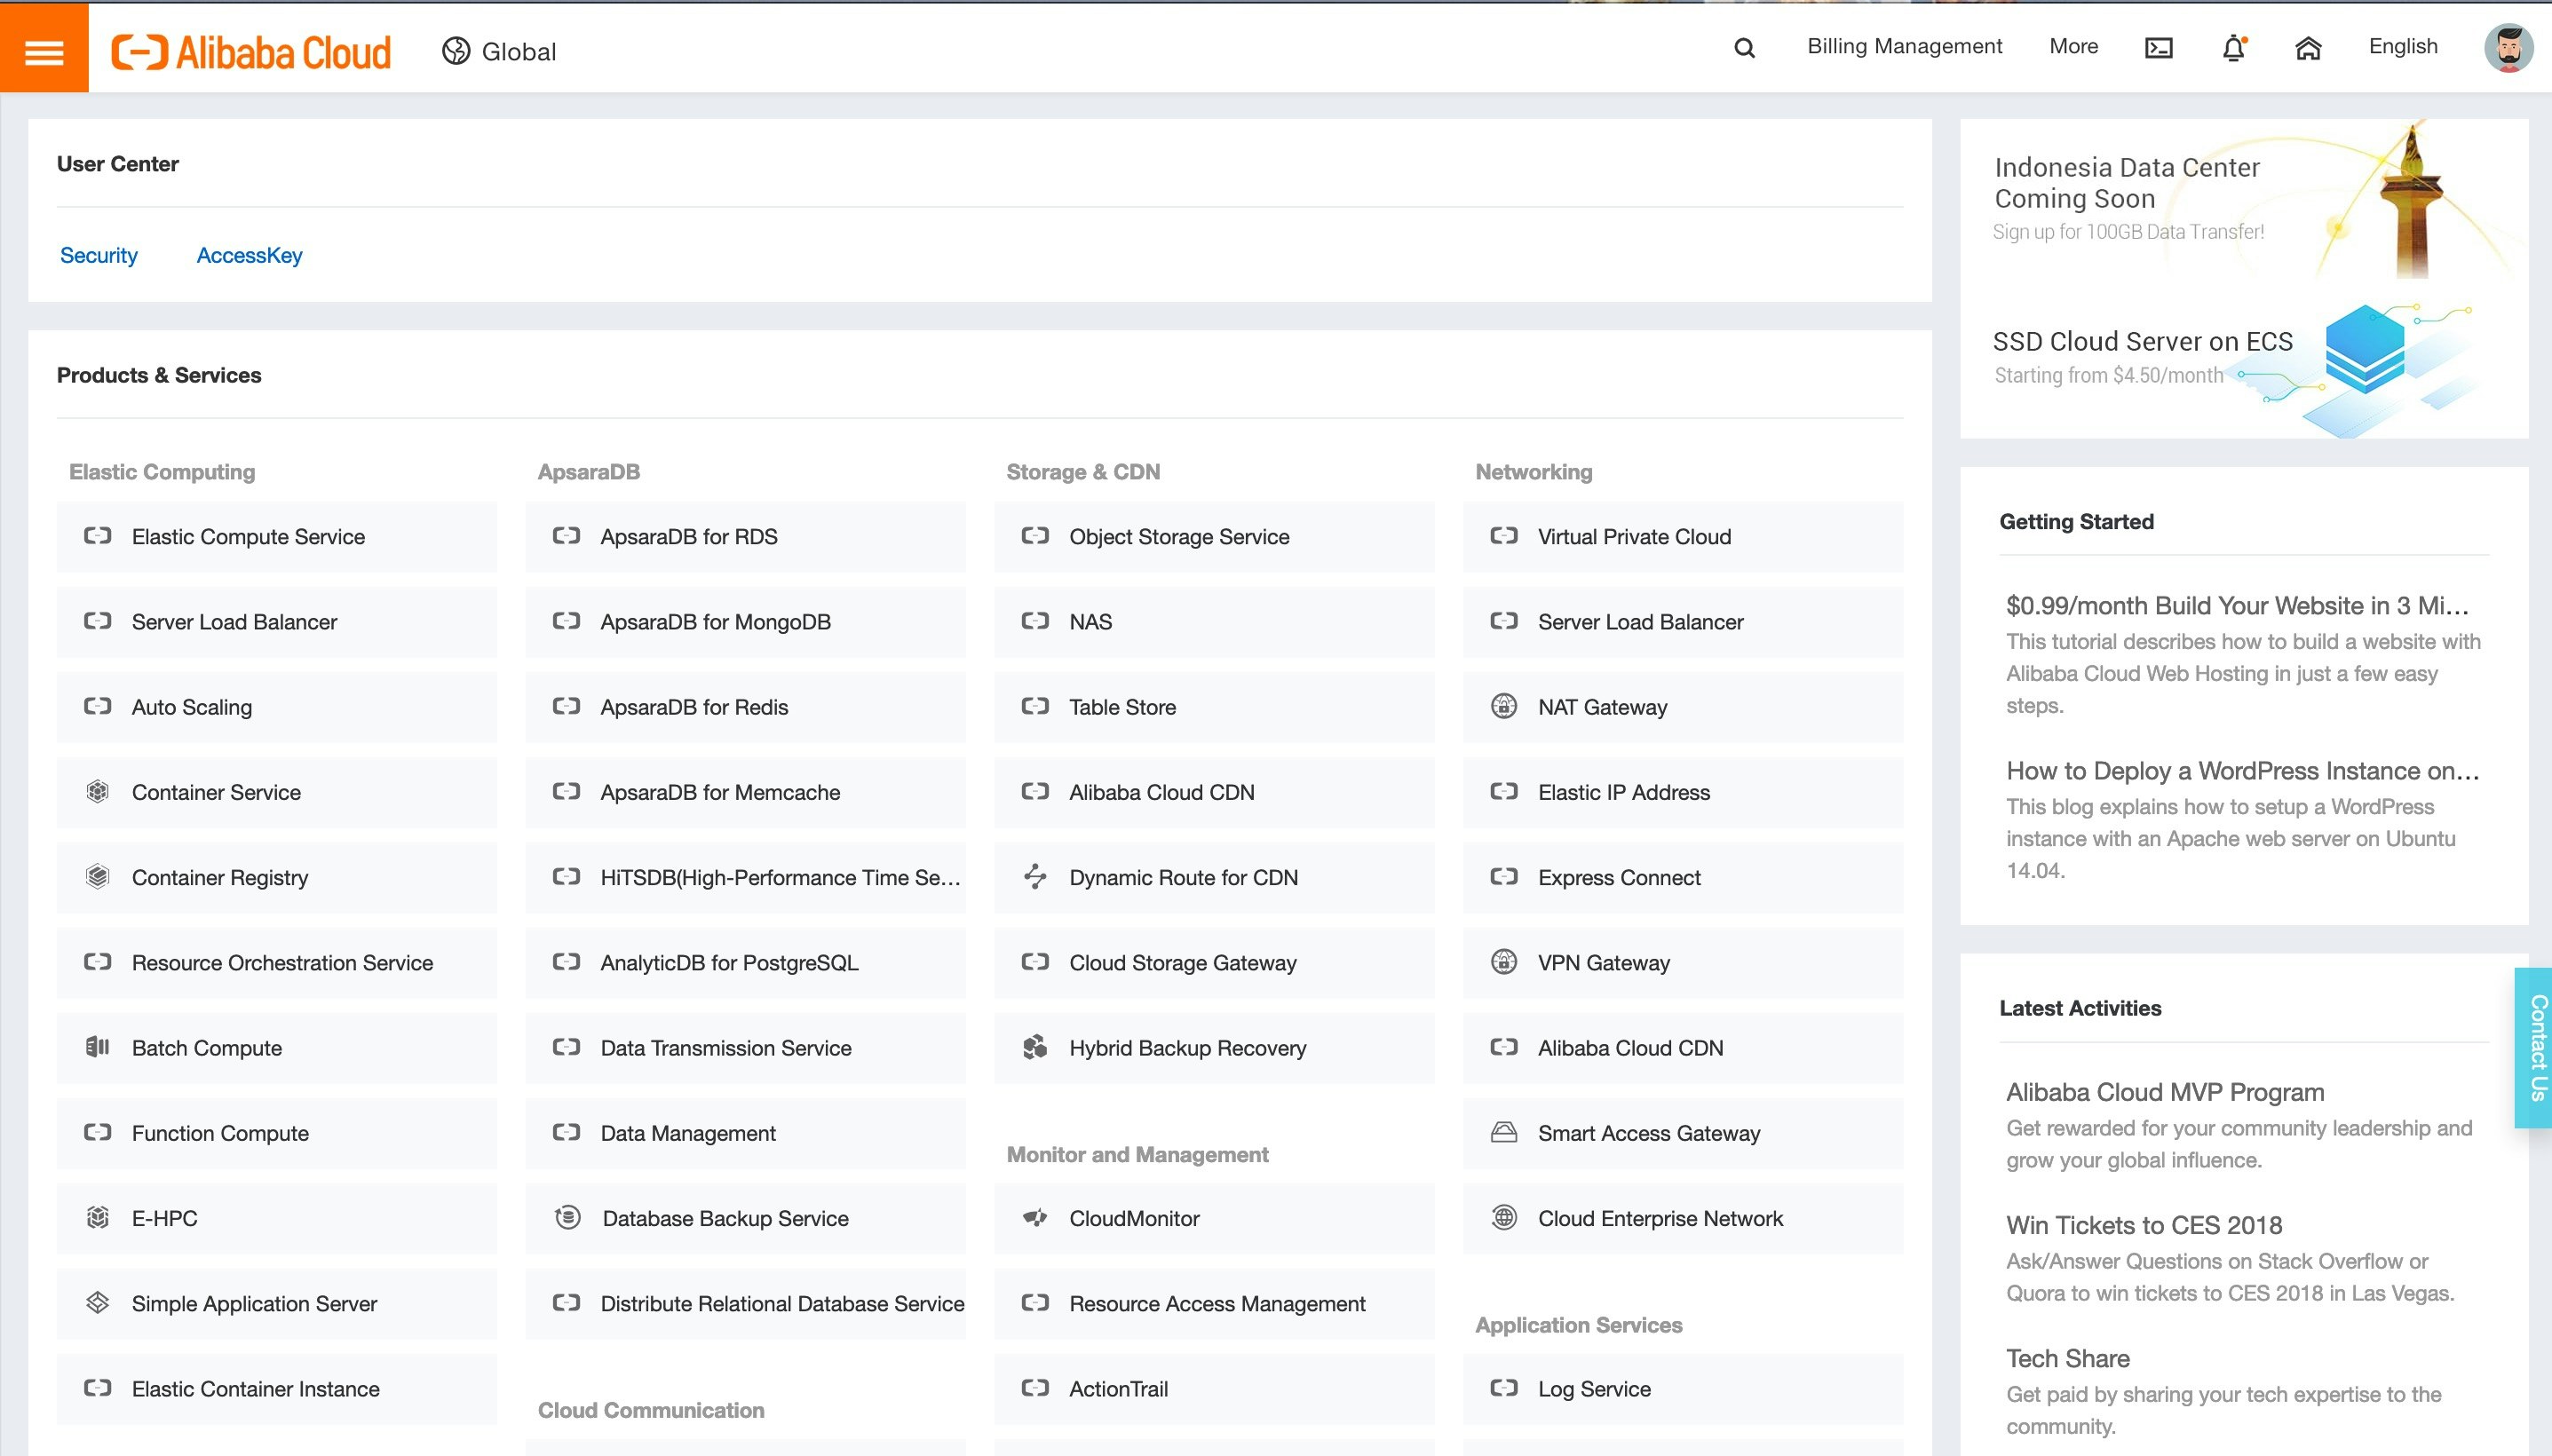Open the Global region selector
2552x1456 pixels.
pos(499,51)
